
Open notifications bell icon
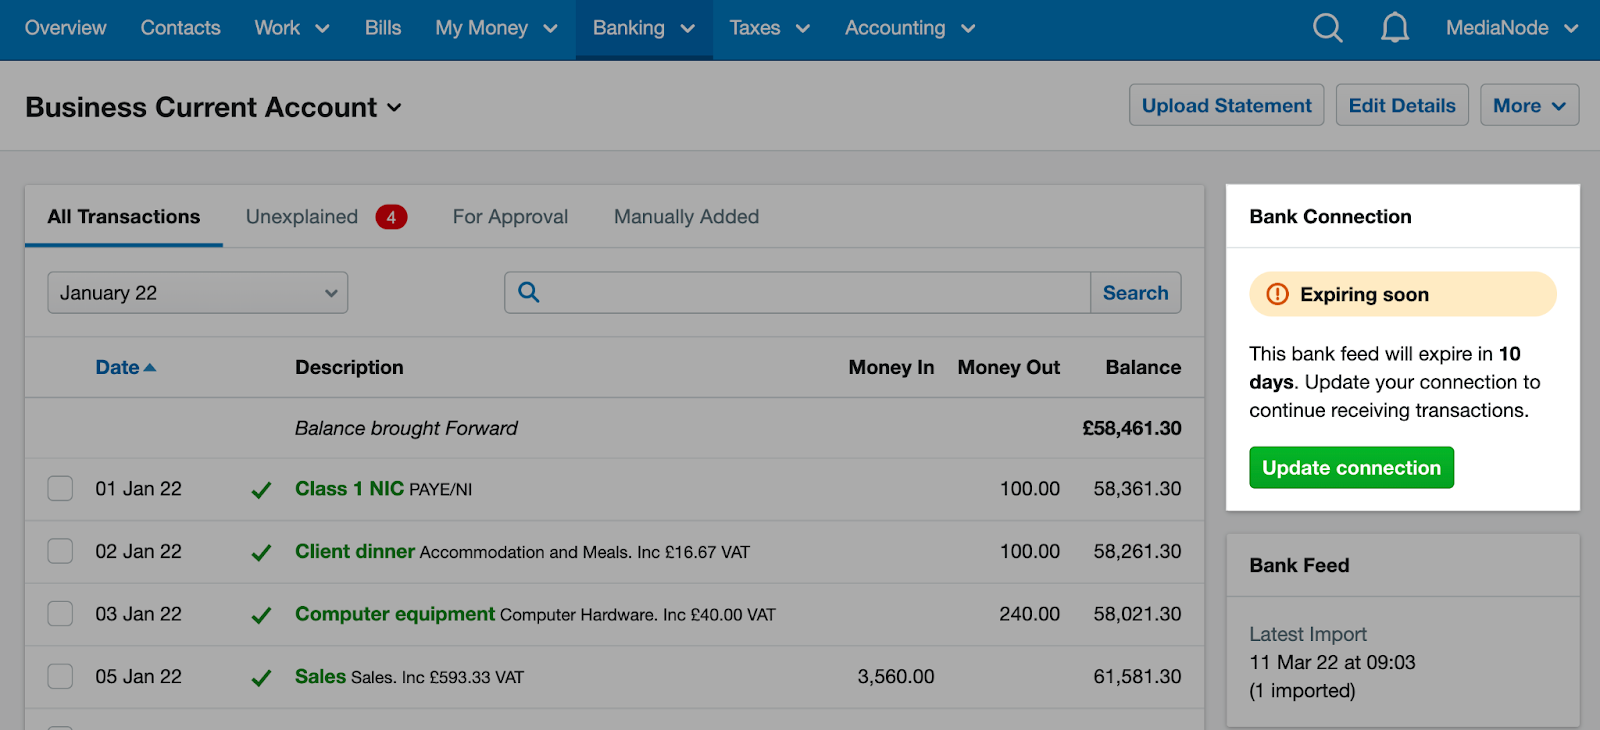click(x=1395, y=28)
